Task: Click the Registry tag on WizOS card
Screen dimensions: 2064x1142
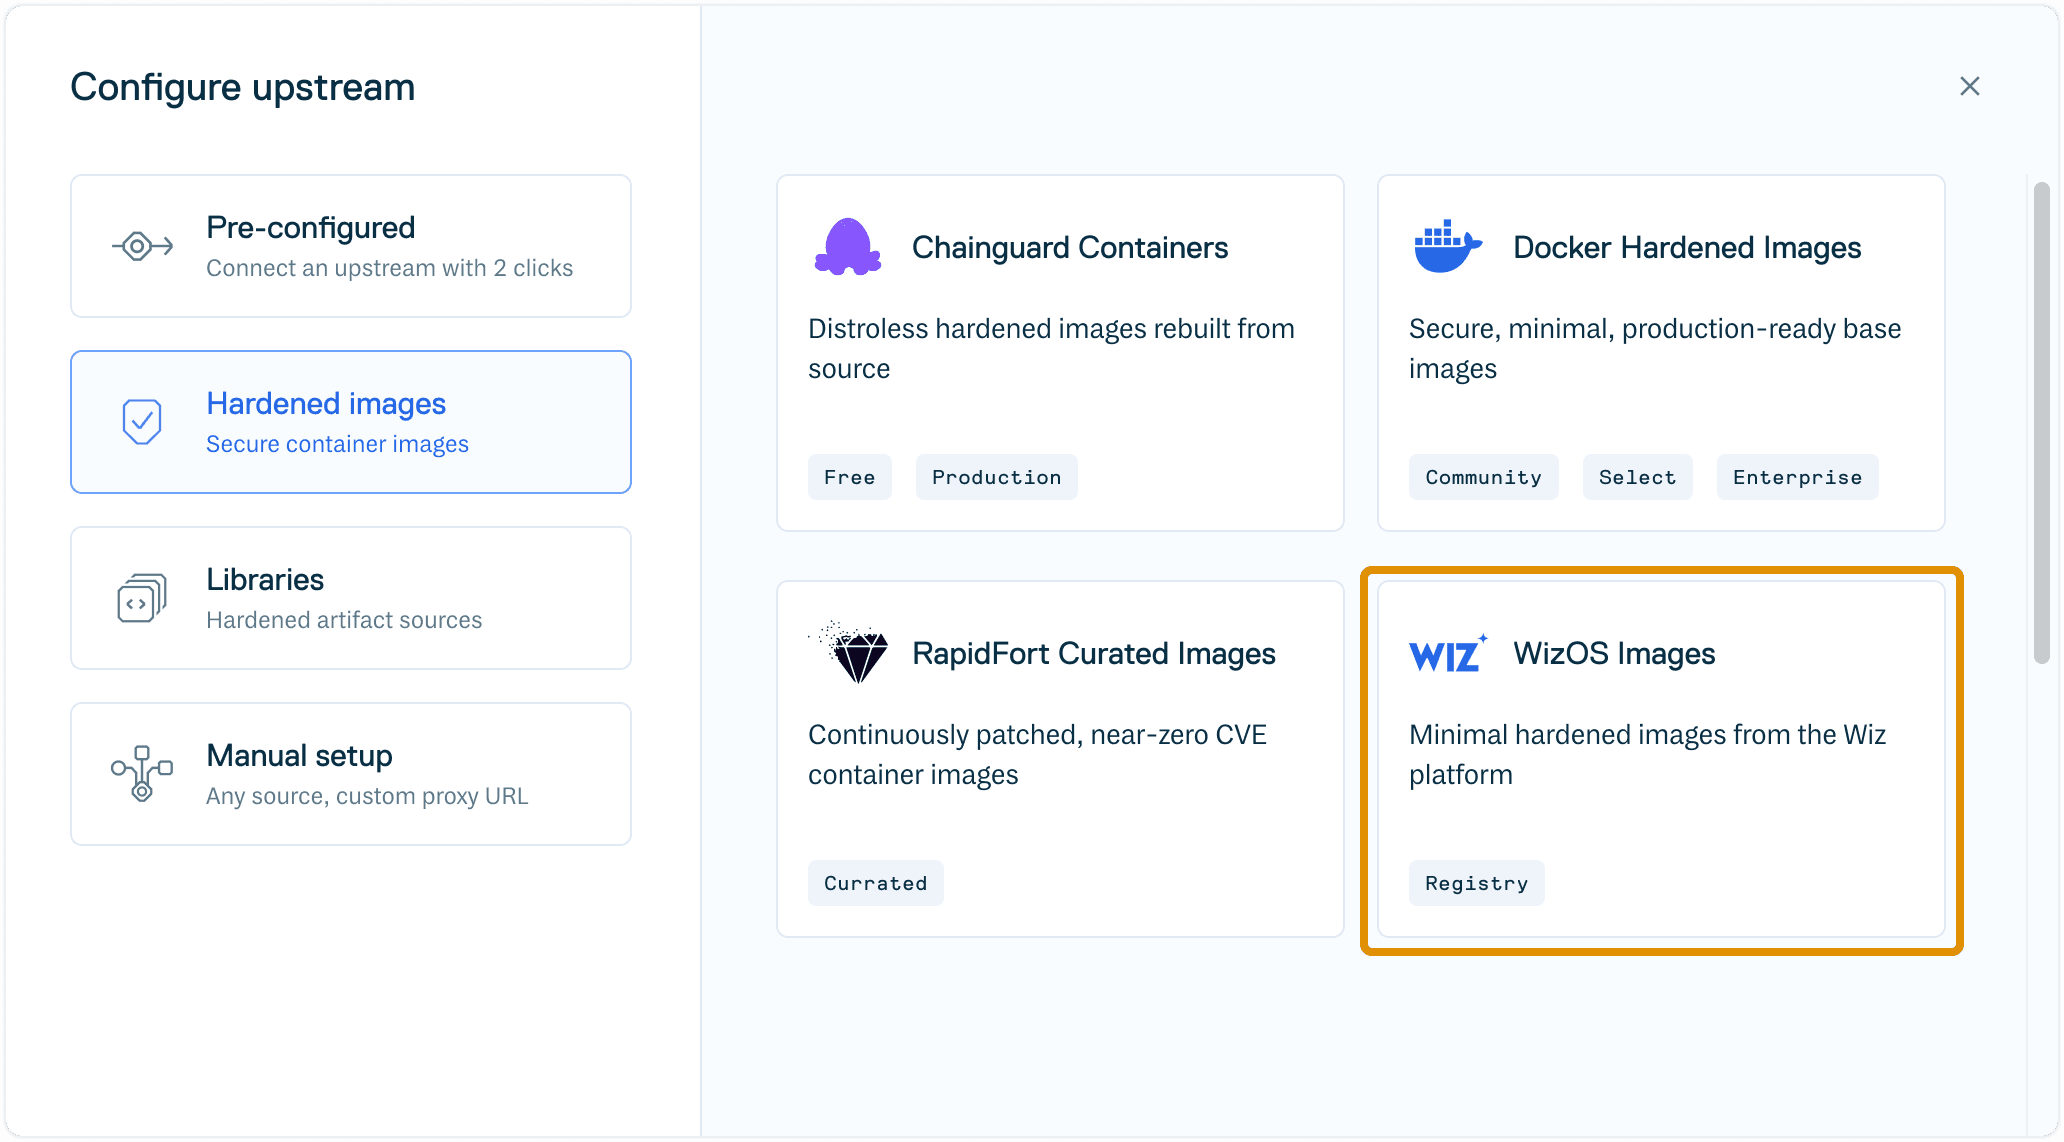Action: tap(1477, 883)
